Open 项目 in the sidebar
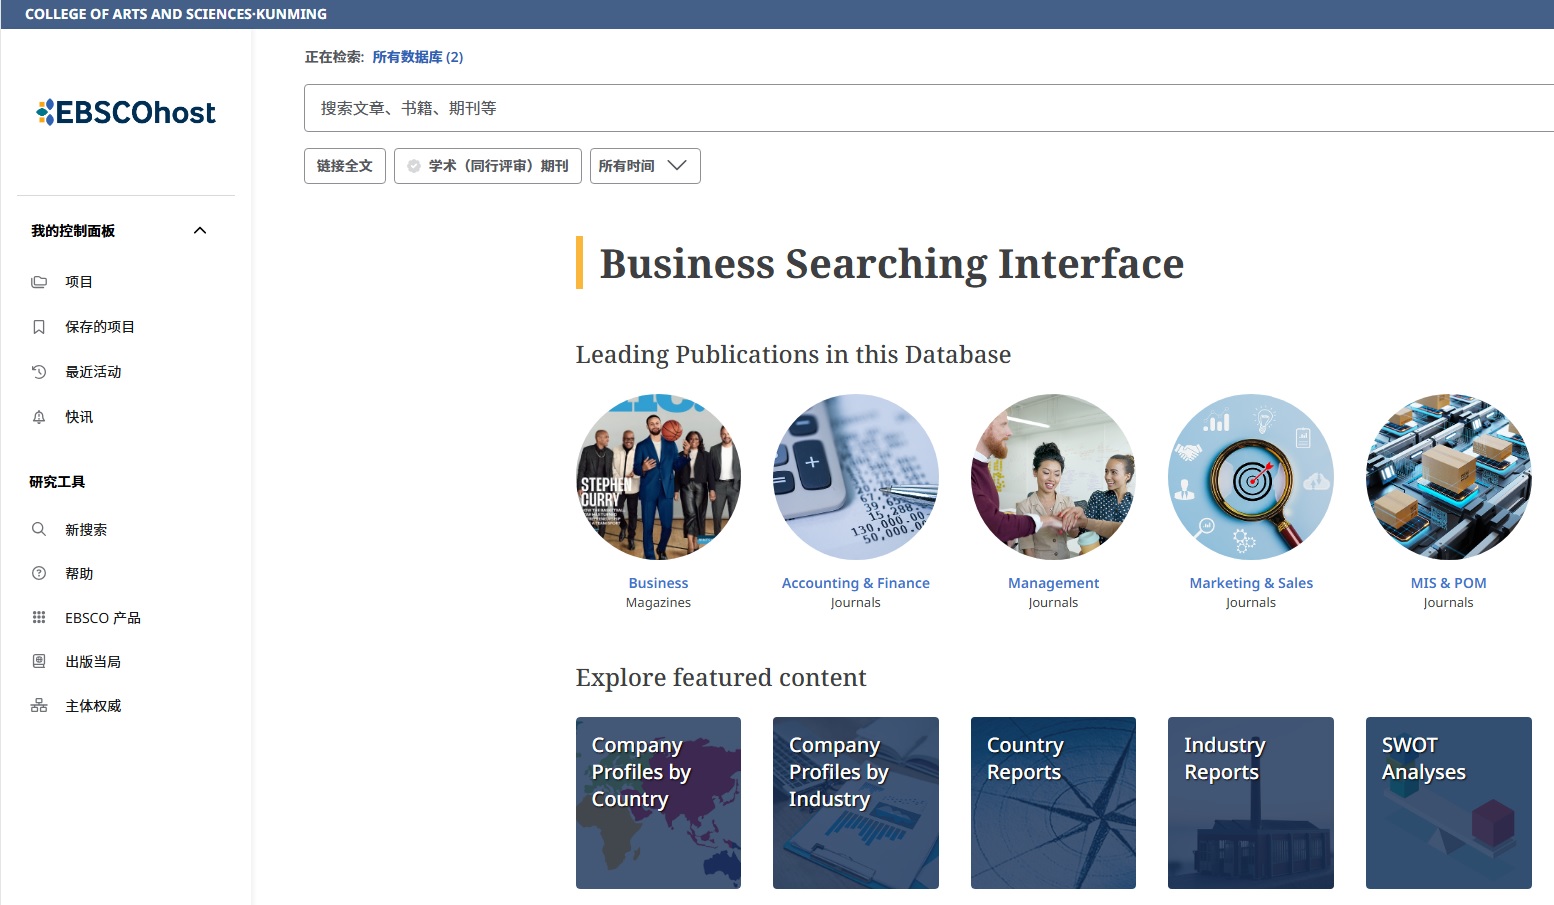 tap(79, 282)
